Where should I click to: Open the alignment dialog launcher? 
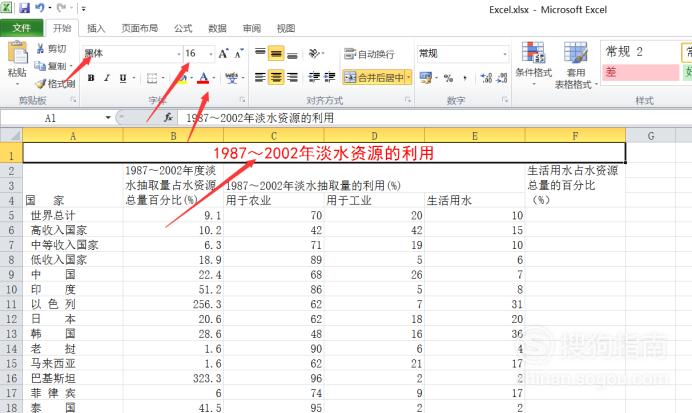click(x=407, y=100)
